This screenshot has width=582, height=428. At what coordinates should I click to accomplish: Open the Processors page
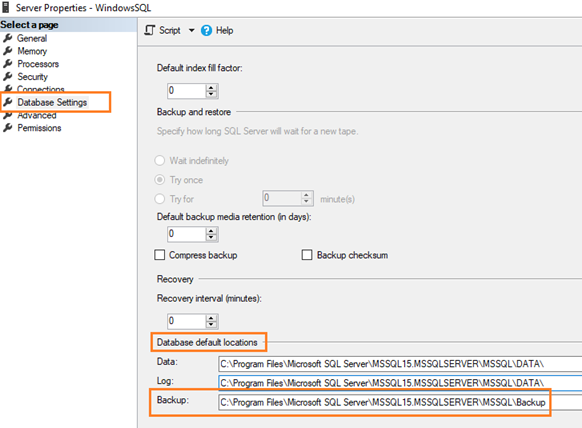(x=38, y=64)
